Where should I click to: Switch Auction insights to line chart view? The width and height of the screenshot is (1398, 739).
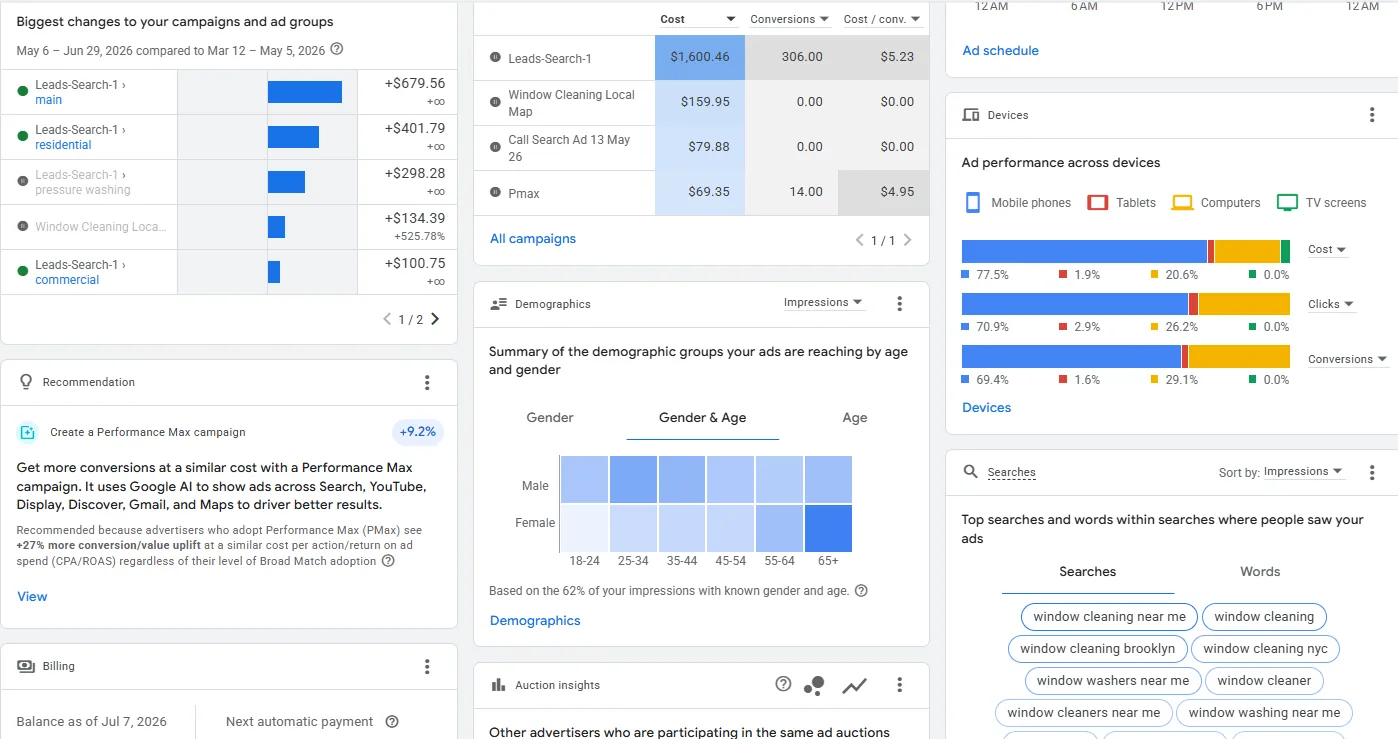pyautogui.click(x=855, y=685)
